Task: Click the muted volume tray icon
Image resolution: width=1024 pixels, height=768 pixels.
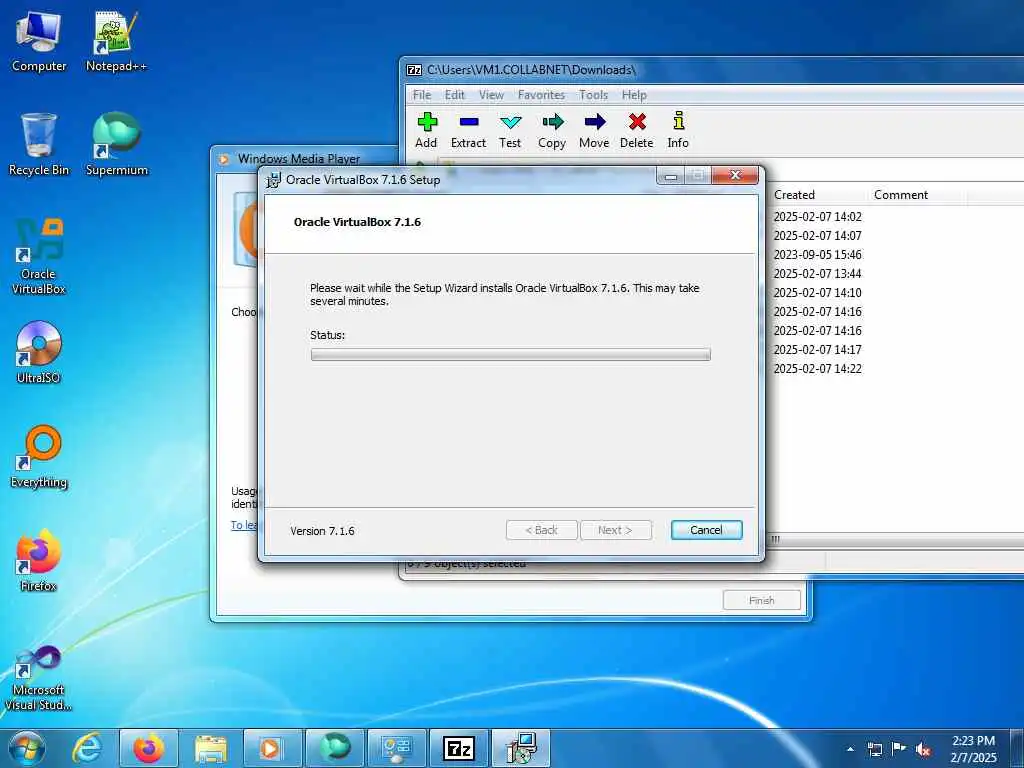Action: (x=923, y=750)
